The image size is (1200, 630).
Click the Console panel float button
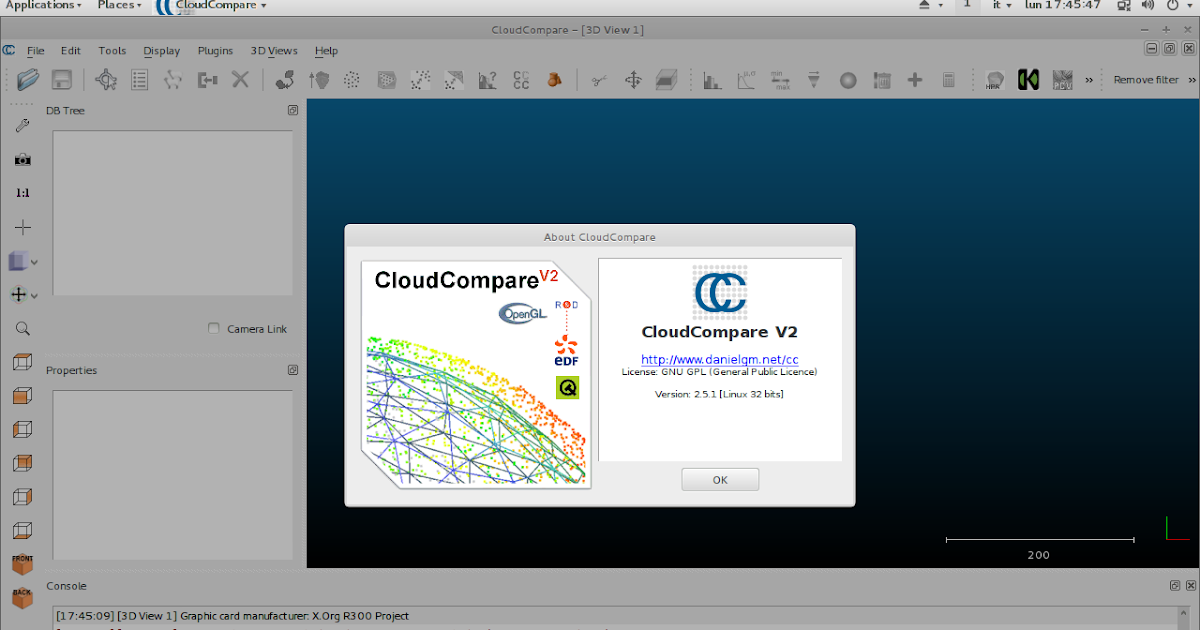[1176, 586]
